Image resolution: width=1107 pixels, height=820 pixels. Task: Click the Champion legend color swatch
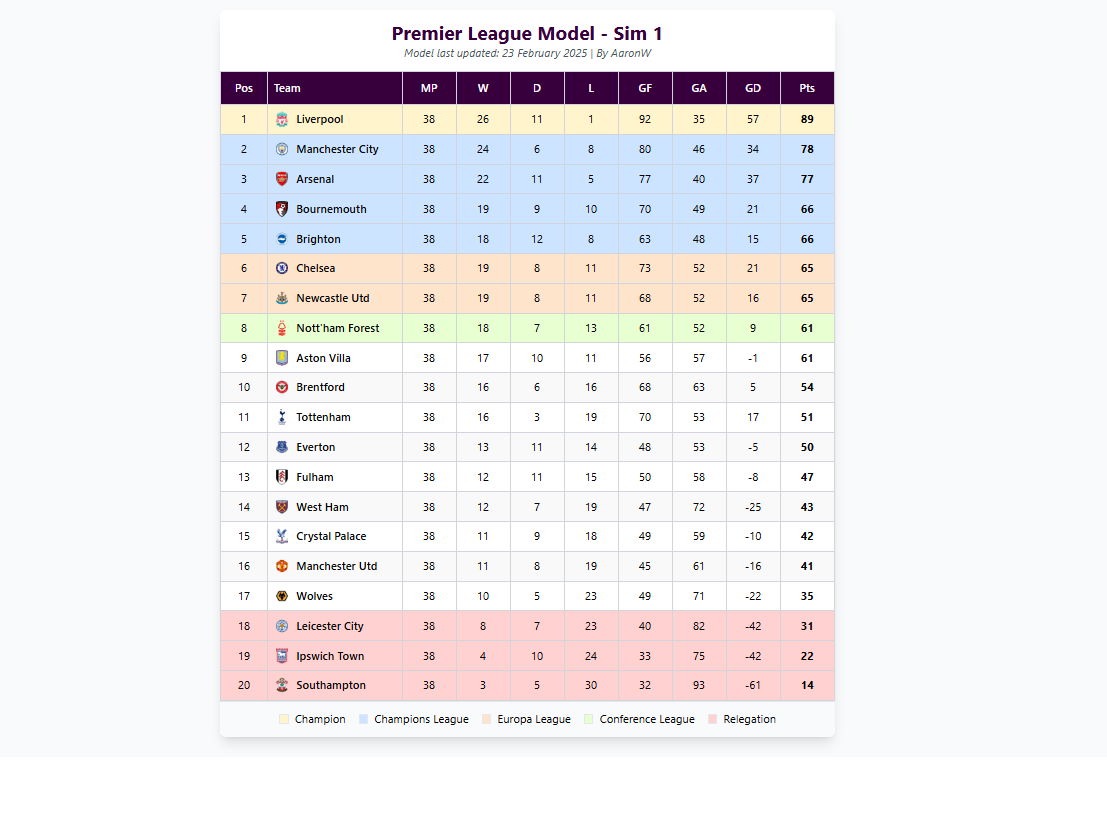click(x=284, y=719)
